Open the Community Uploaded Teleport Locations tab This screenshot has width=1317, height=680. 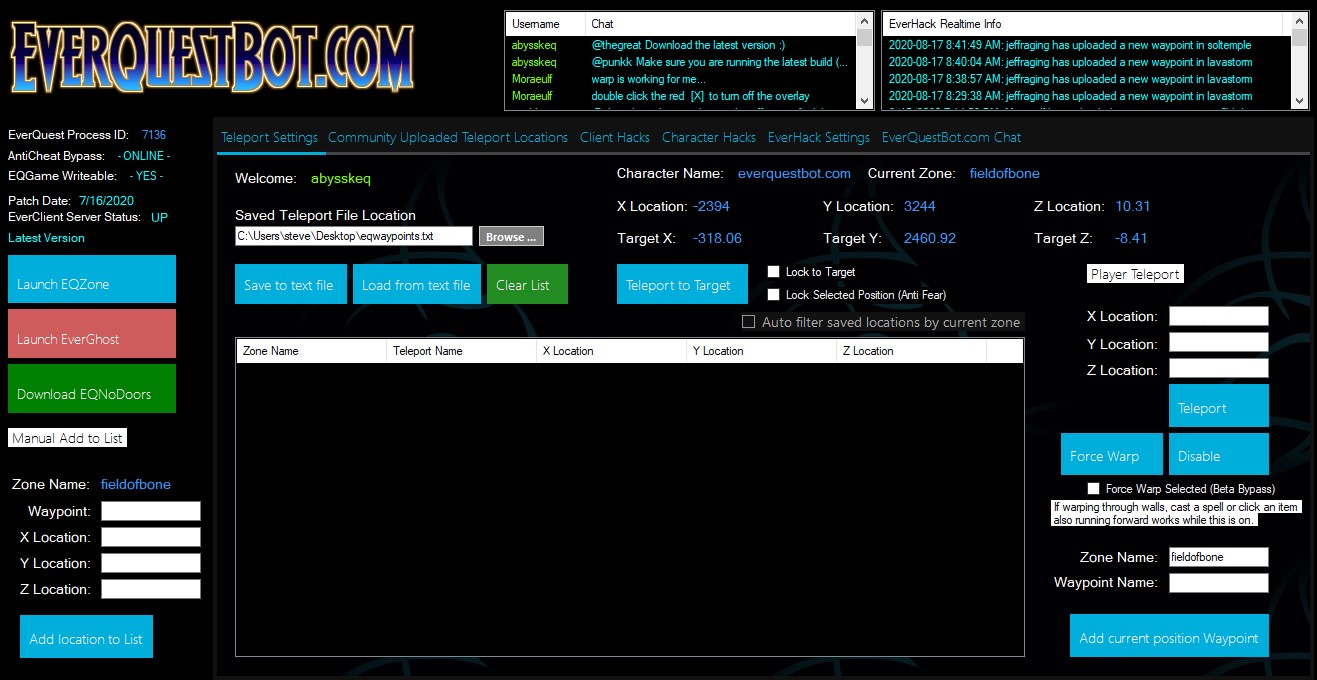[x=447, y=138]
